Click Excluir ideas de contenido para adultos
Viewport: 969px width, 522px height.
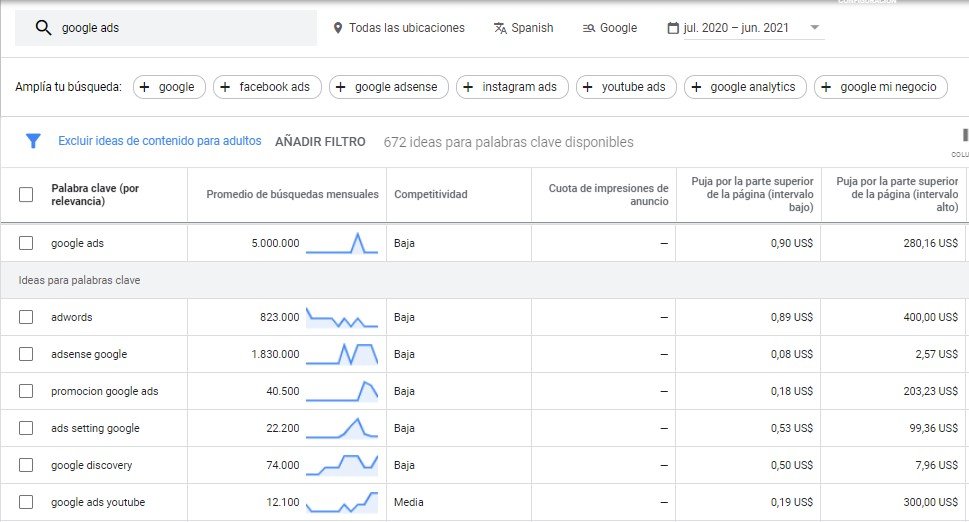pos(159,141)
